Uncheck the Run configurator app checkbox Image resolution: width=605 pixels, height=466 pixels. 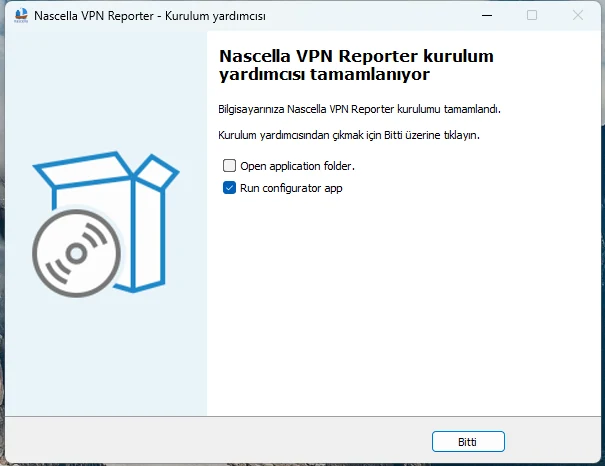pyautogui.click(x=229, y=188)
